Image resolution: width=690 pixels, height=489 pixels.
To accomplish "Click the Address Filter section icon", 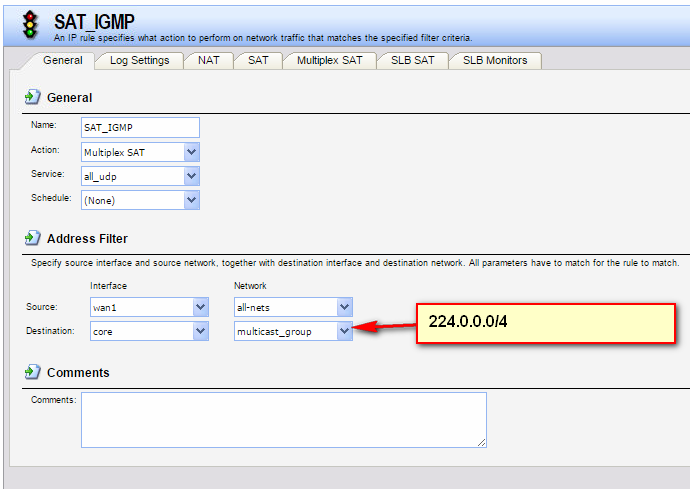I will (x=33, y=238).
